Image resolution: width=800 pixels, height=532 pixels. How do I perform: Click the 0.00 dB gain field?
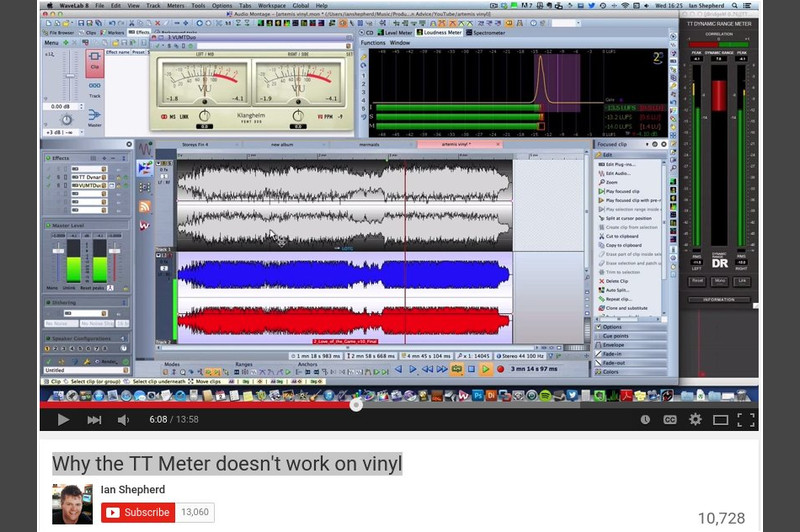point(62,107)
